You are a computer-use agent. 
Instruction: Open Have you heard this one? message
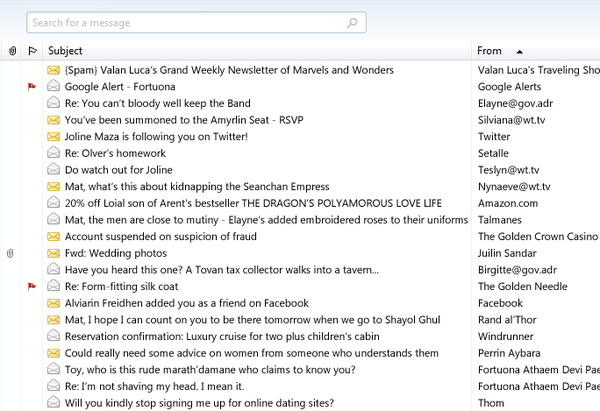(222, 270)
